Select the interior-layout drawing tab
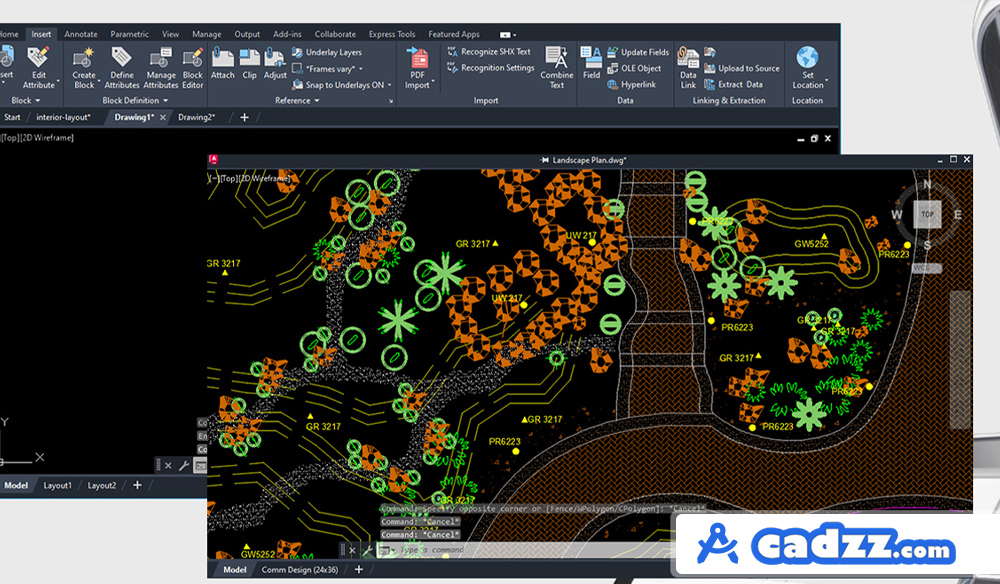Screen dimensions: 1000x584 [x=63, y=117]
